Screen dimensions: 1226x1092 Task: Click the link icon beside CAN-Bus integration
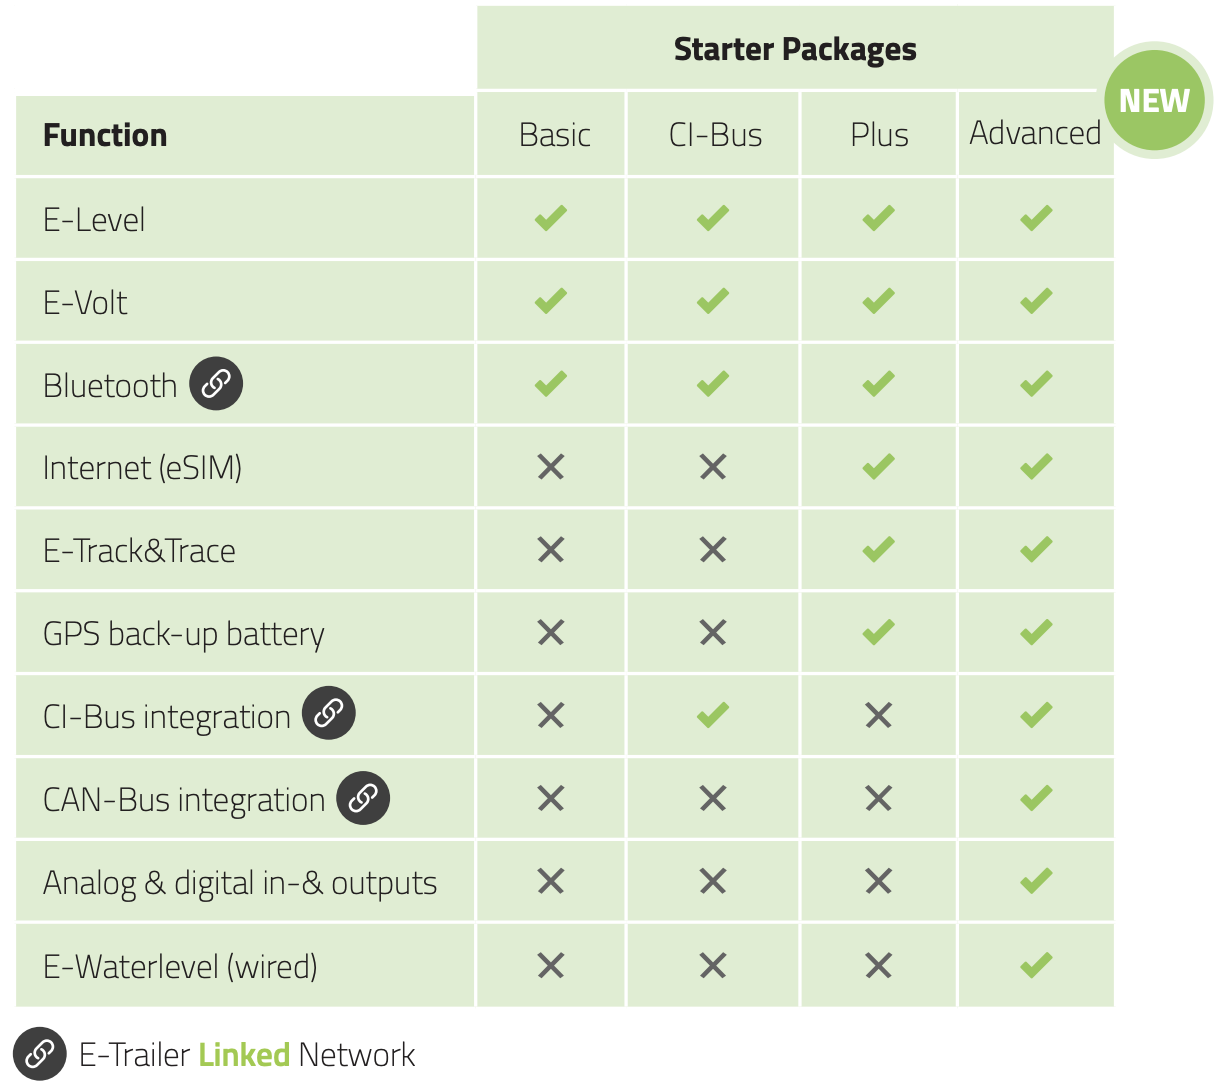pos(363,797)
